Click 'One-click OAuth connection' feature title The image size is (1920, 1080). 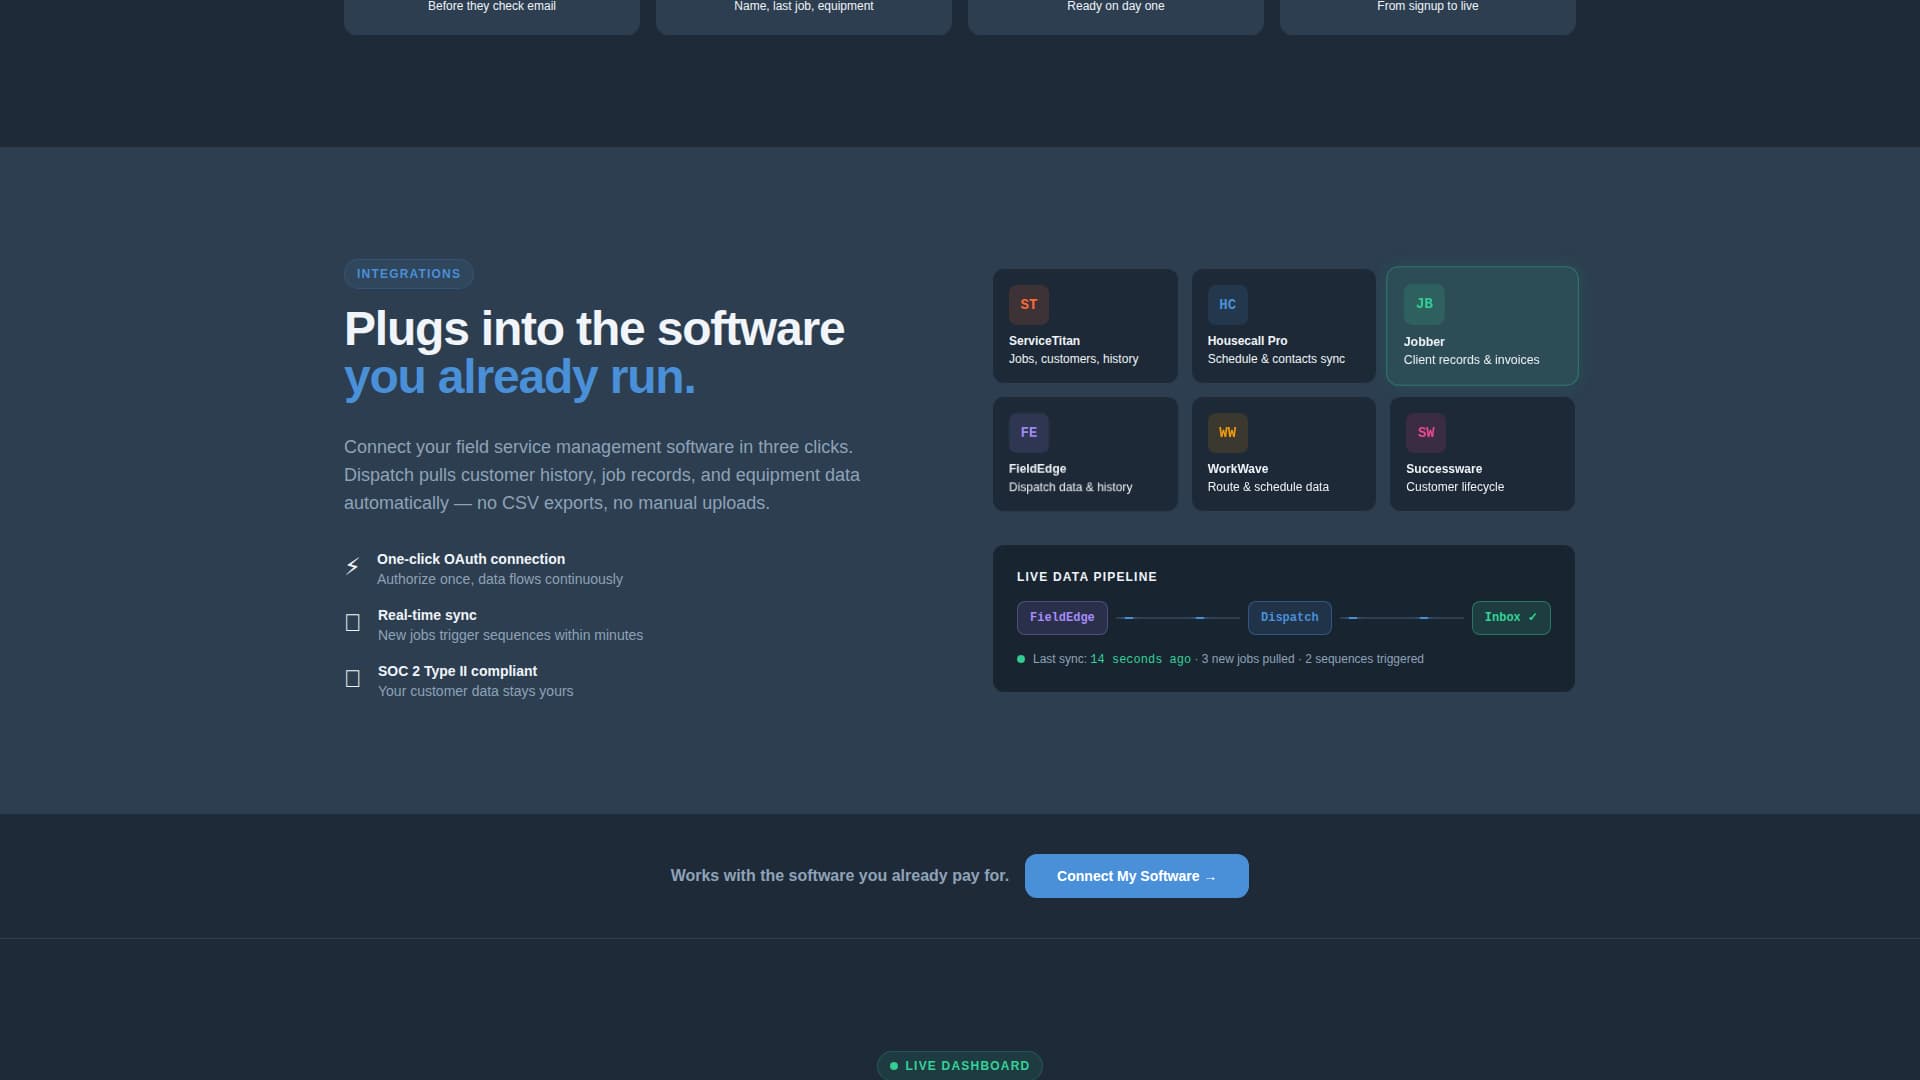pos(471,559)
